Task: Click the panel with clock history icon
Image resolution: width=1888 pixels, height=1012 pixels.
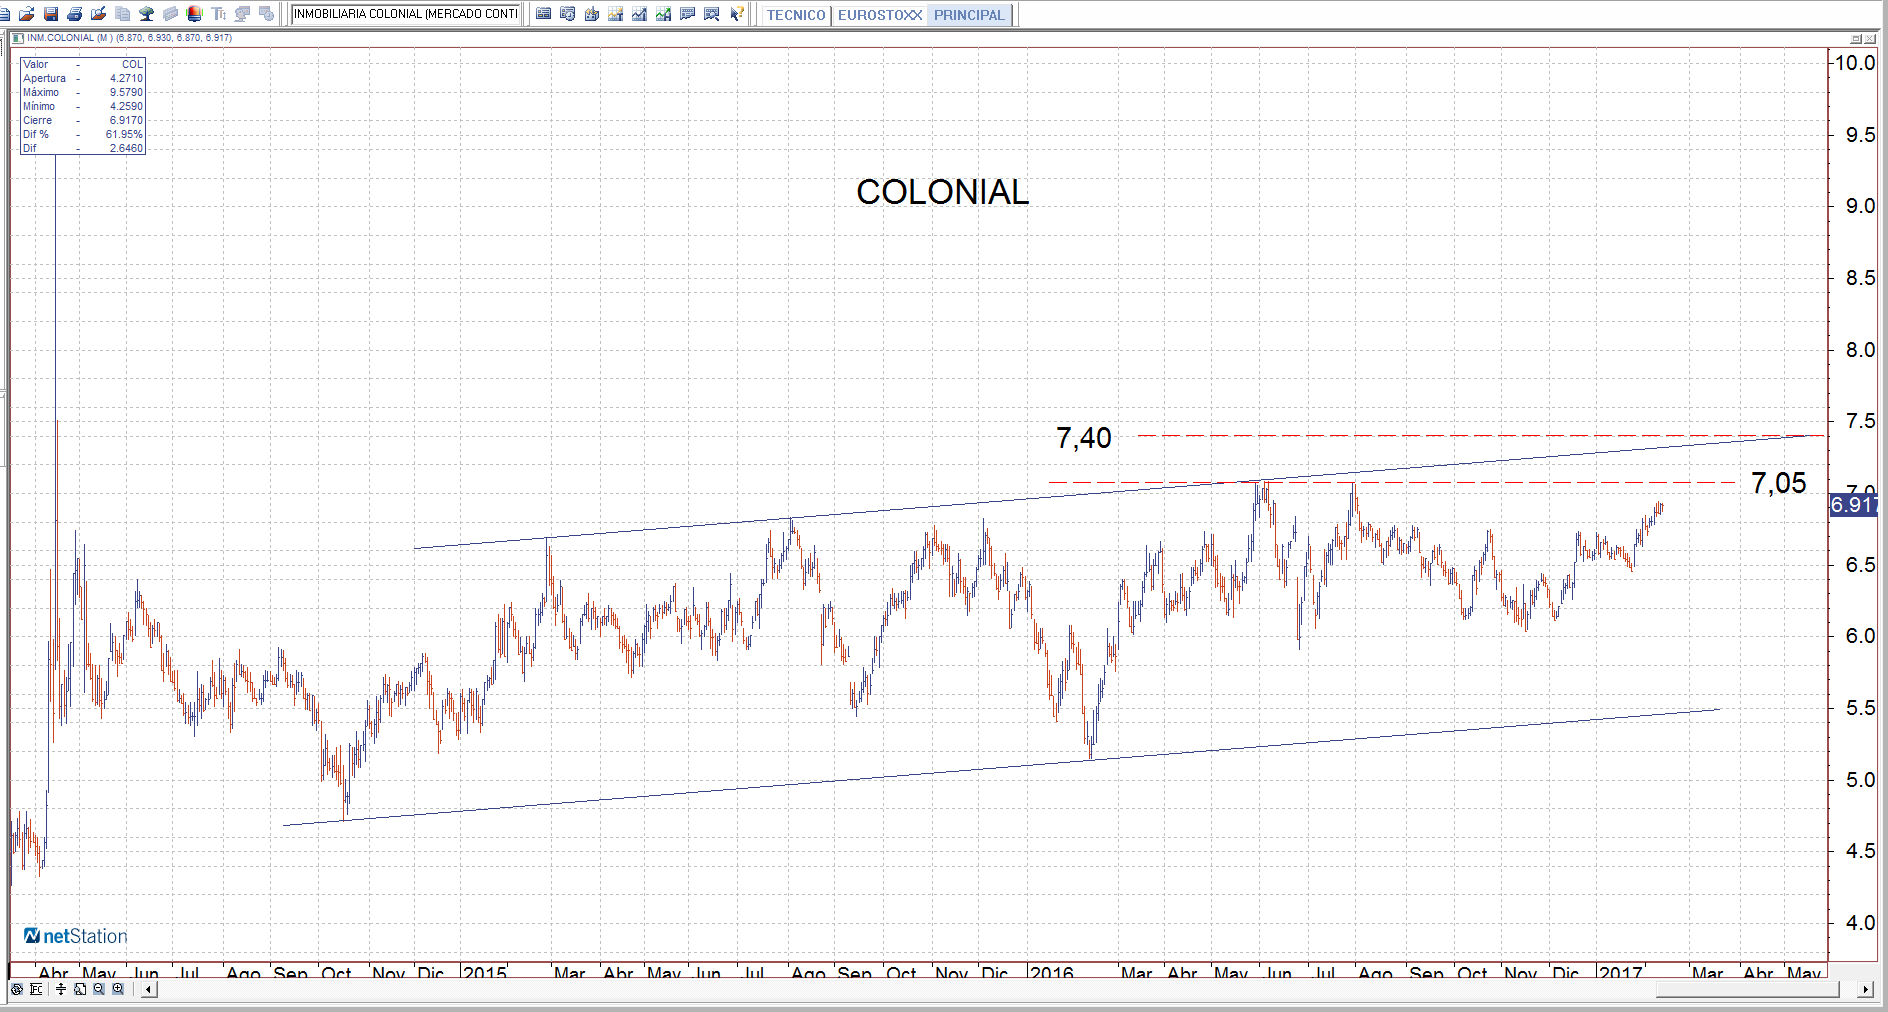Action: coord(568,14)
